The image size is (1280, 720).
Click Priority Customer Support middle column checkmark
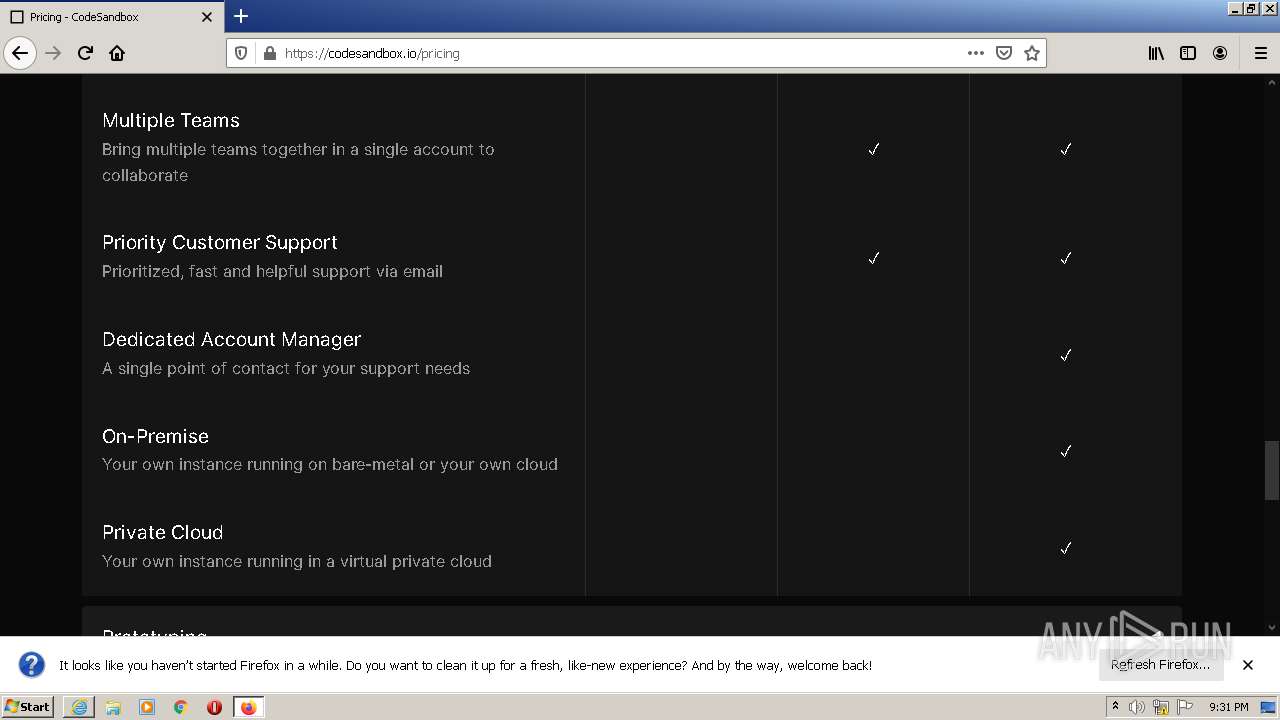874,258
